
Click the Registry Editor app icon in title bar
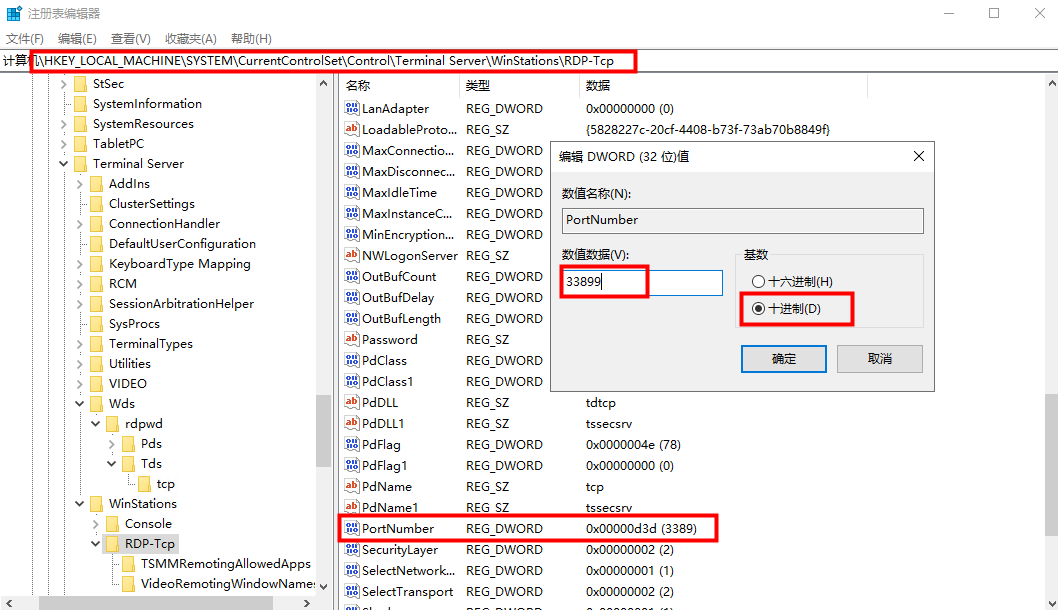tap(14, 13)
